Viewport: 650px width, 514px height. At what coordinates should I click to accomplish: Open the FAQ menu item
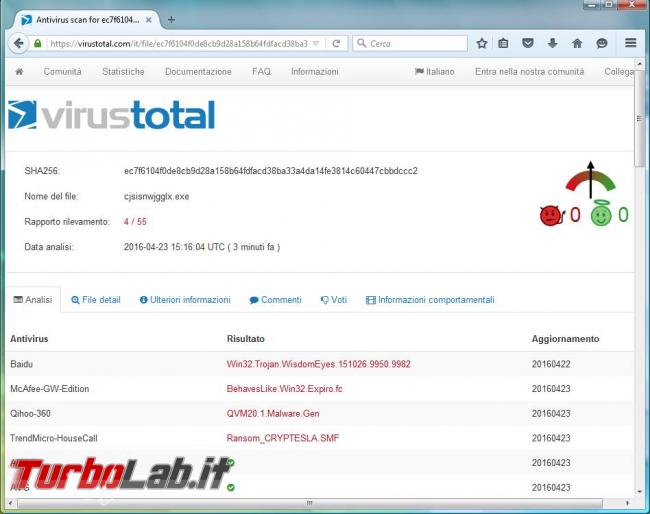[261, 72]
